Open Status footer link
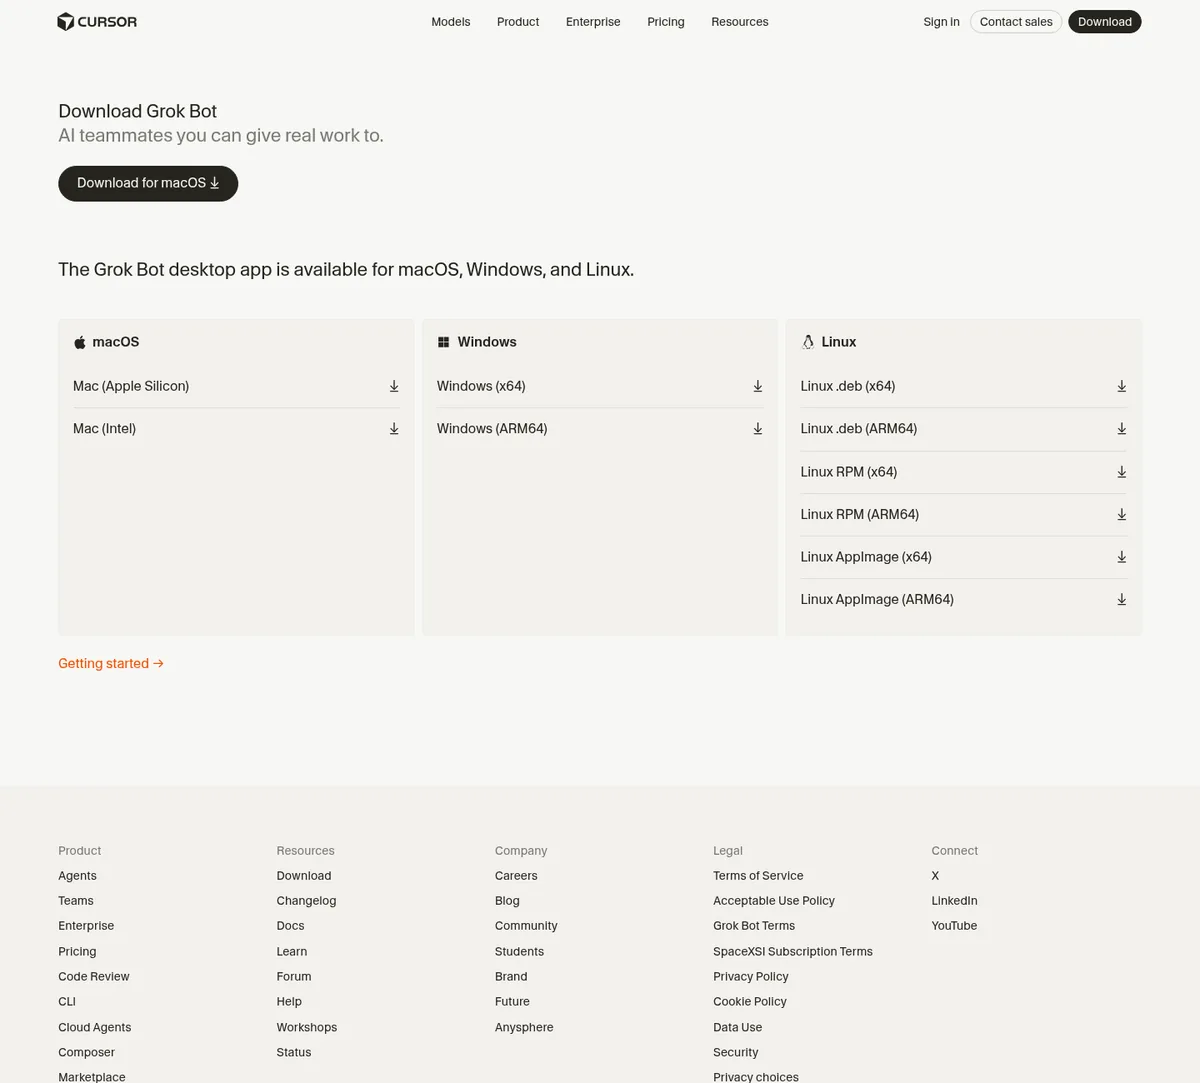This screenshot has height=1083, width=1200. 294,1053
